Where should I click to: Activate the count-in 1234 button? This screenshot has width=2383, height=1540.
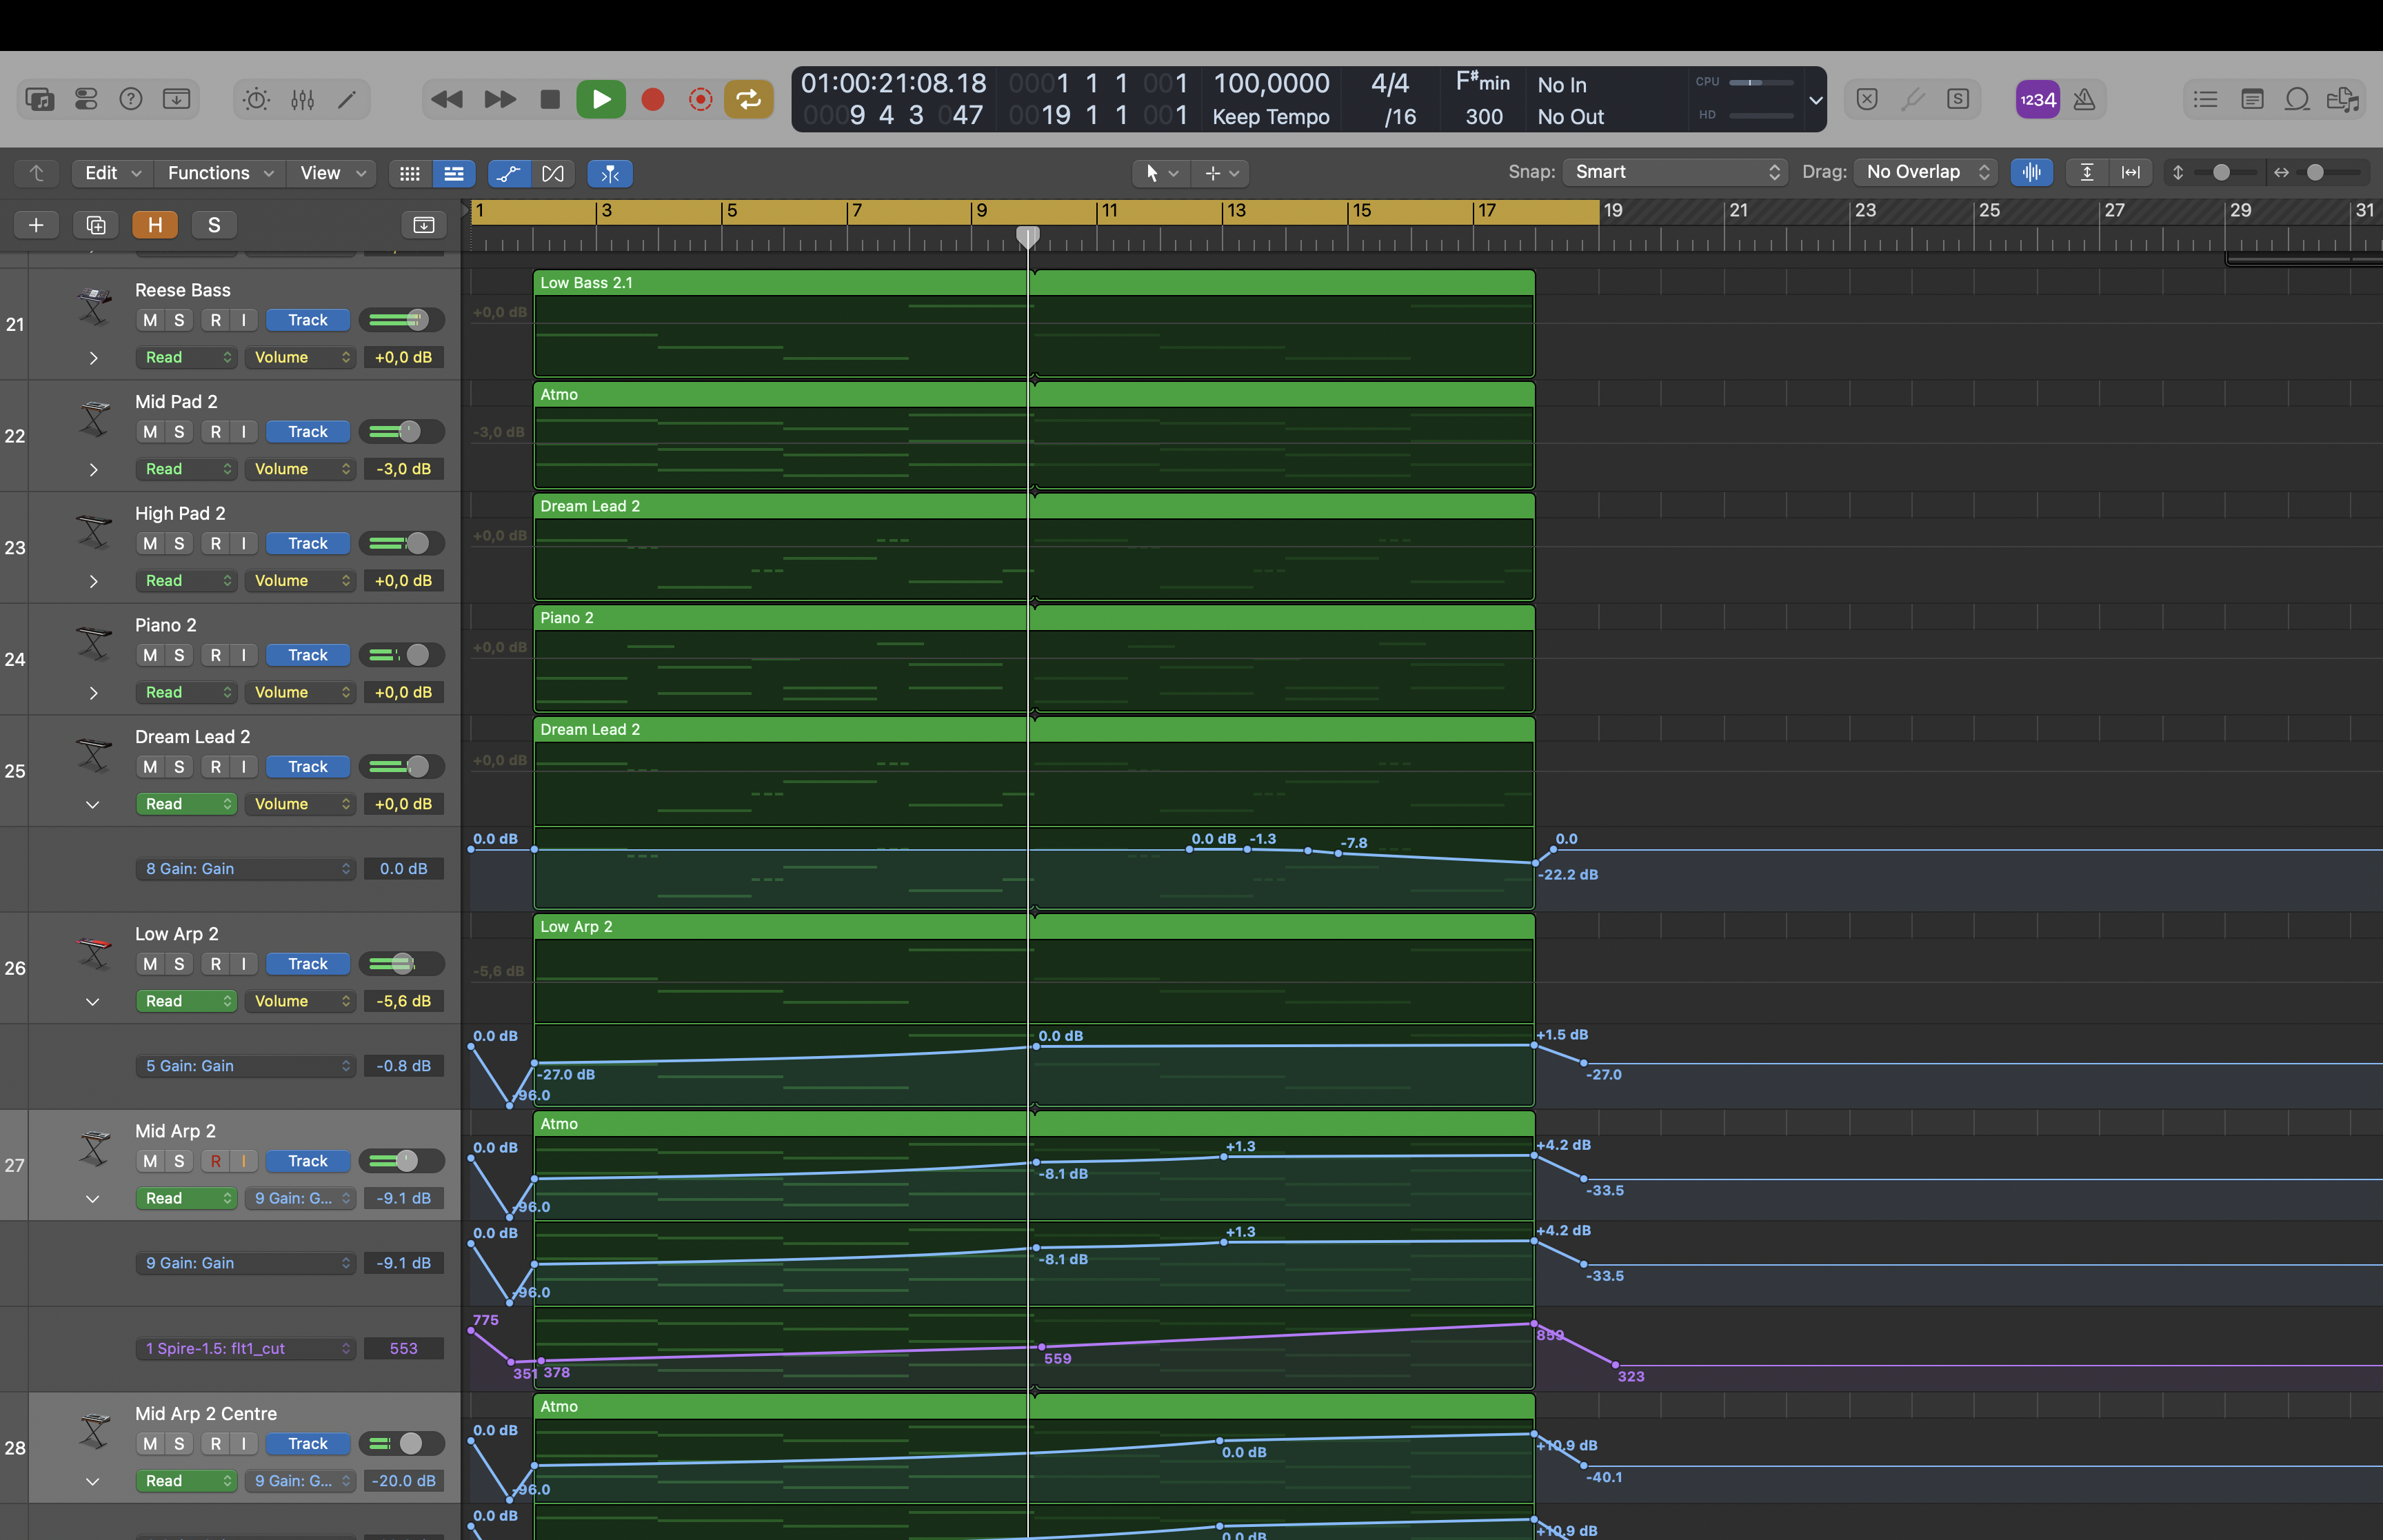pyautogui.click(x=2036, y=99)
